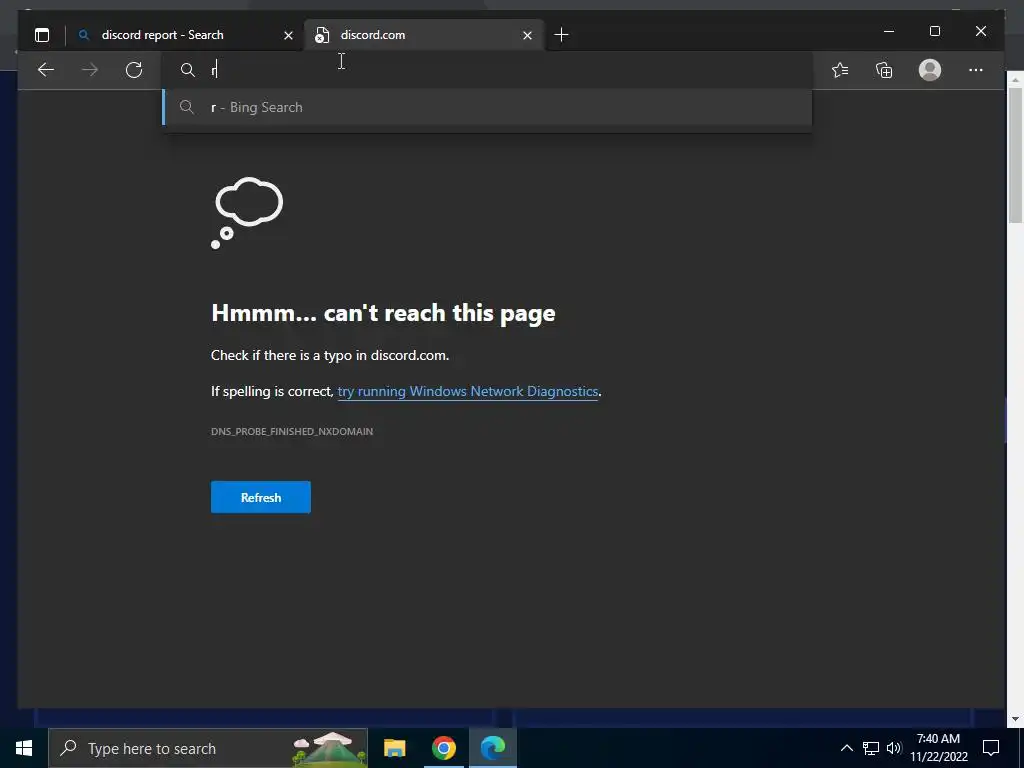This screenshot has width=1024, height=768.
Task: Show hidden system tray icons chevron
Action: pyautogui.click(x=846, y=748)
